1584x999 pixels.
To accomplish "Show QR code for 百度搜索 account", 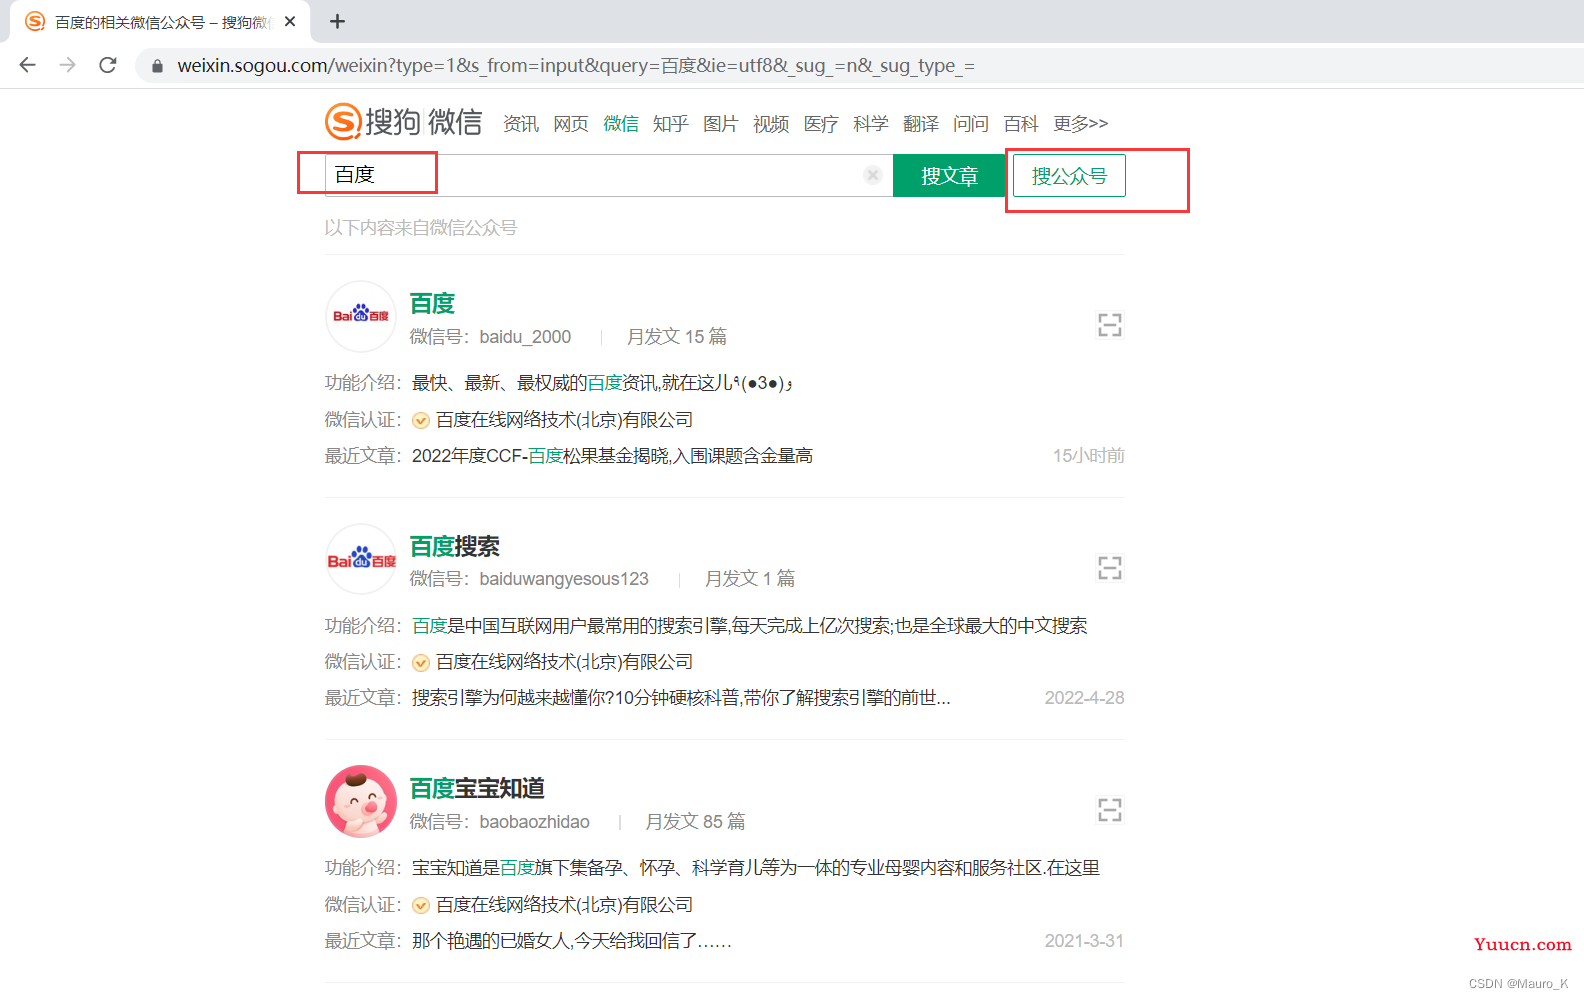I will pyautogui.click(x=1109, y=568).
